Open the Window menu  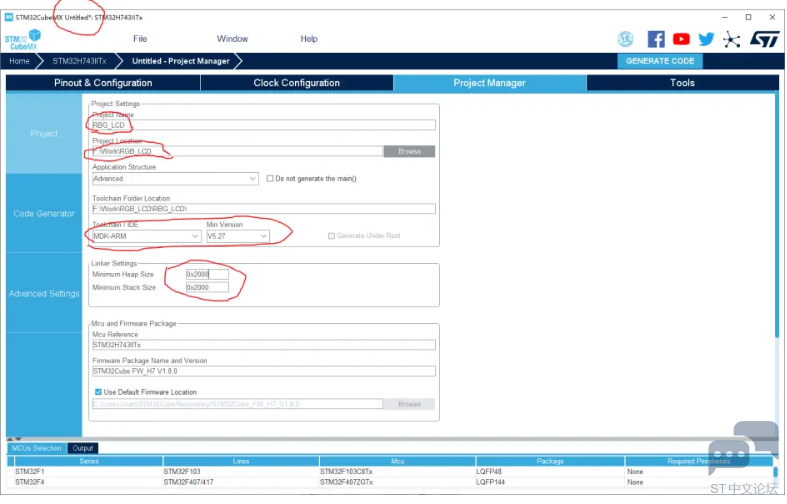click(x=232, y=39)
